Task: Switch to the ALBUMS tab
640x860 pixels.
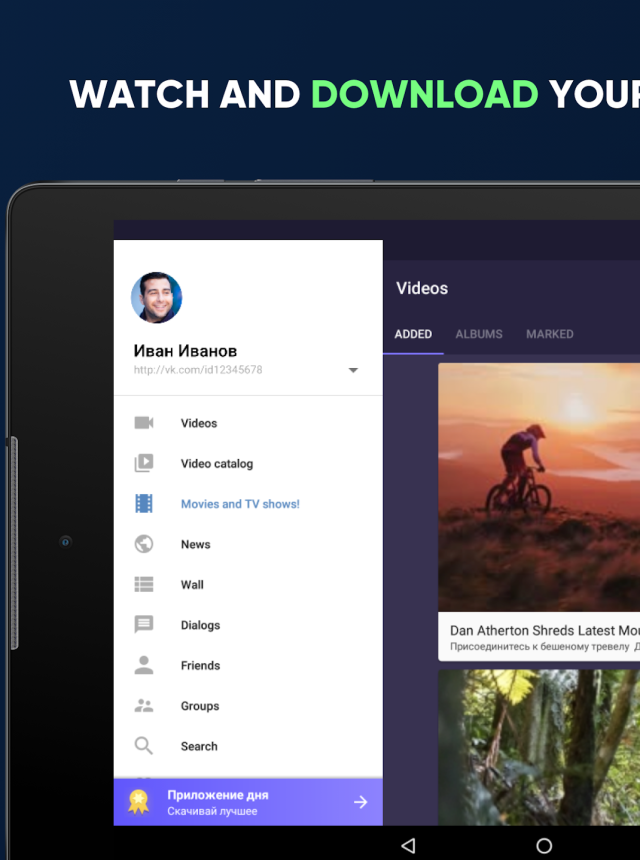Action: (479, 334)
